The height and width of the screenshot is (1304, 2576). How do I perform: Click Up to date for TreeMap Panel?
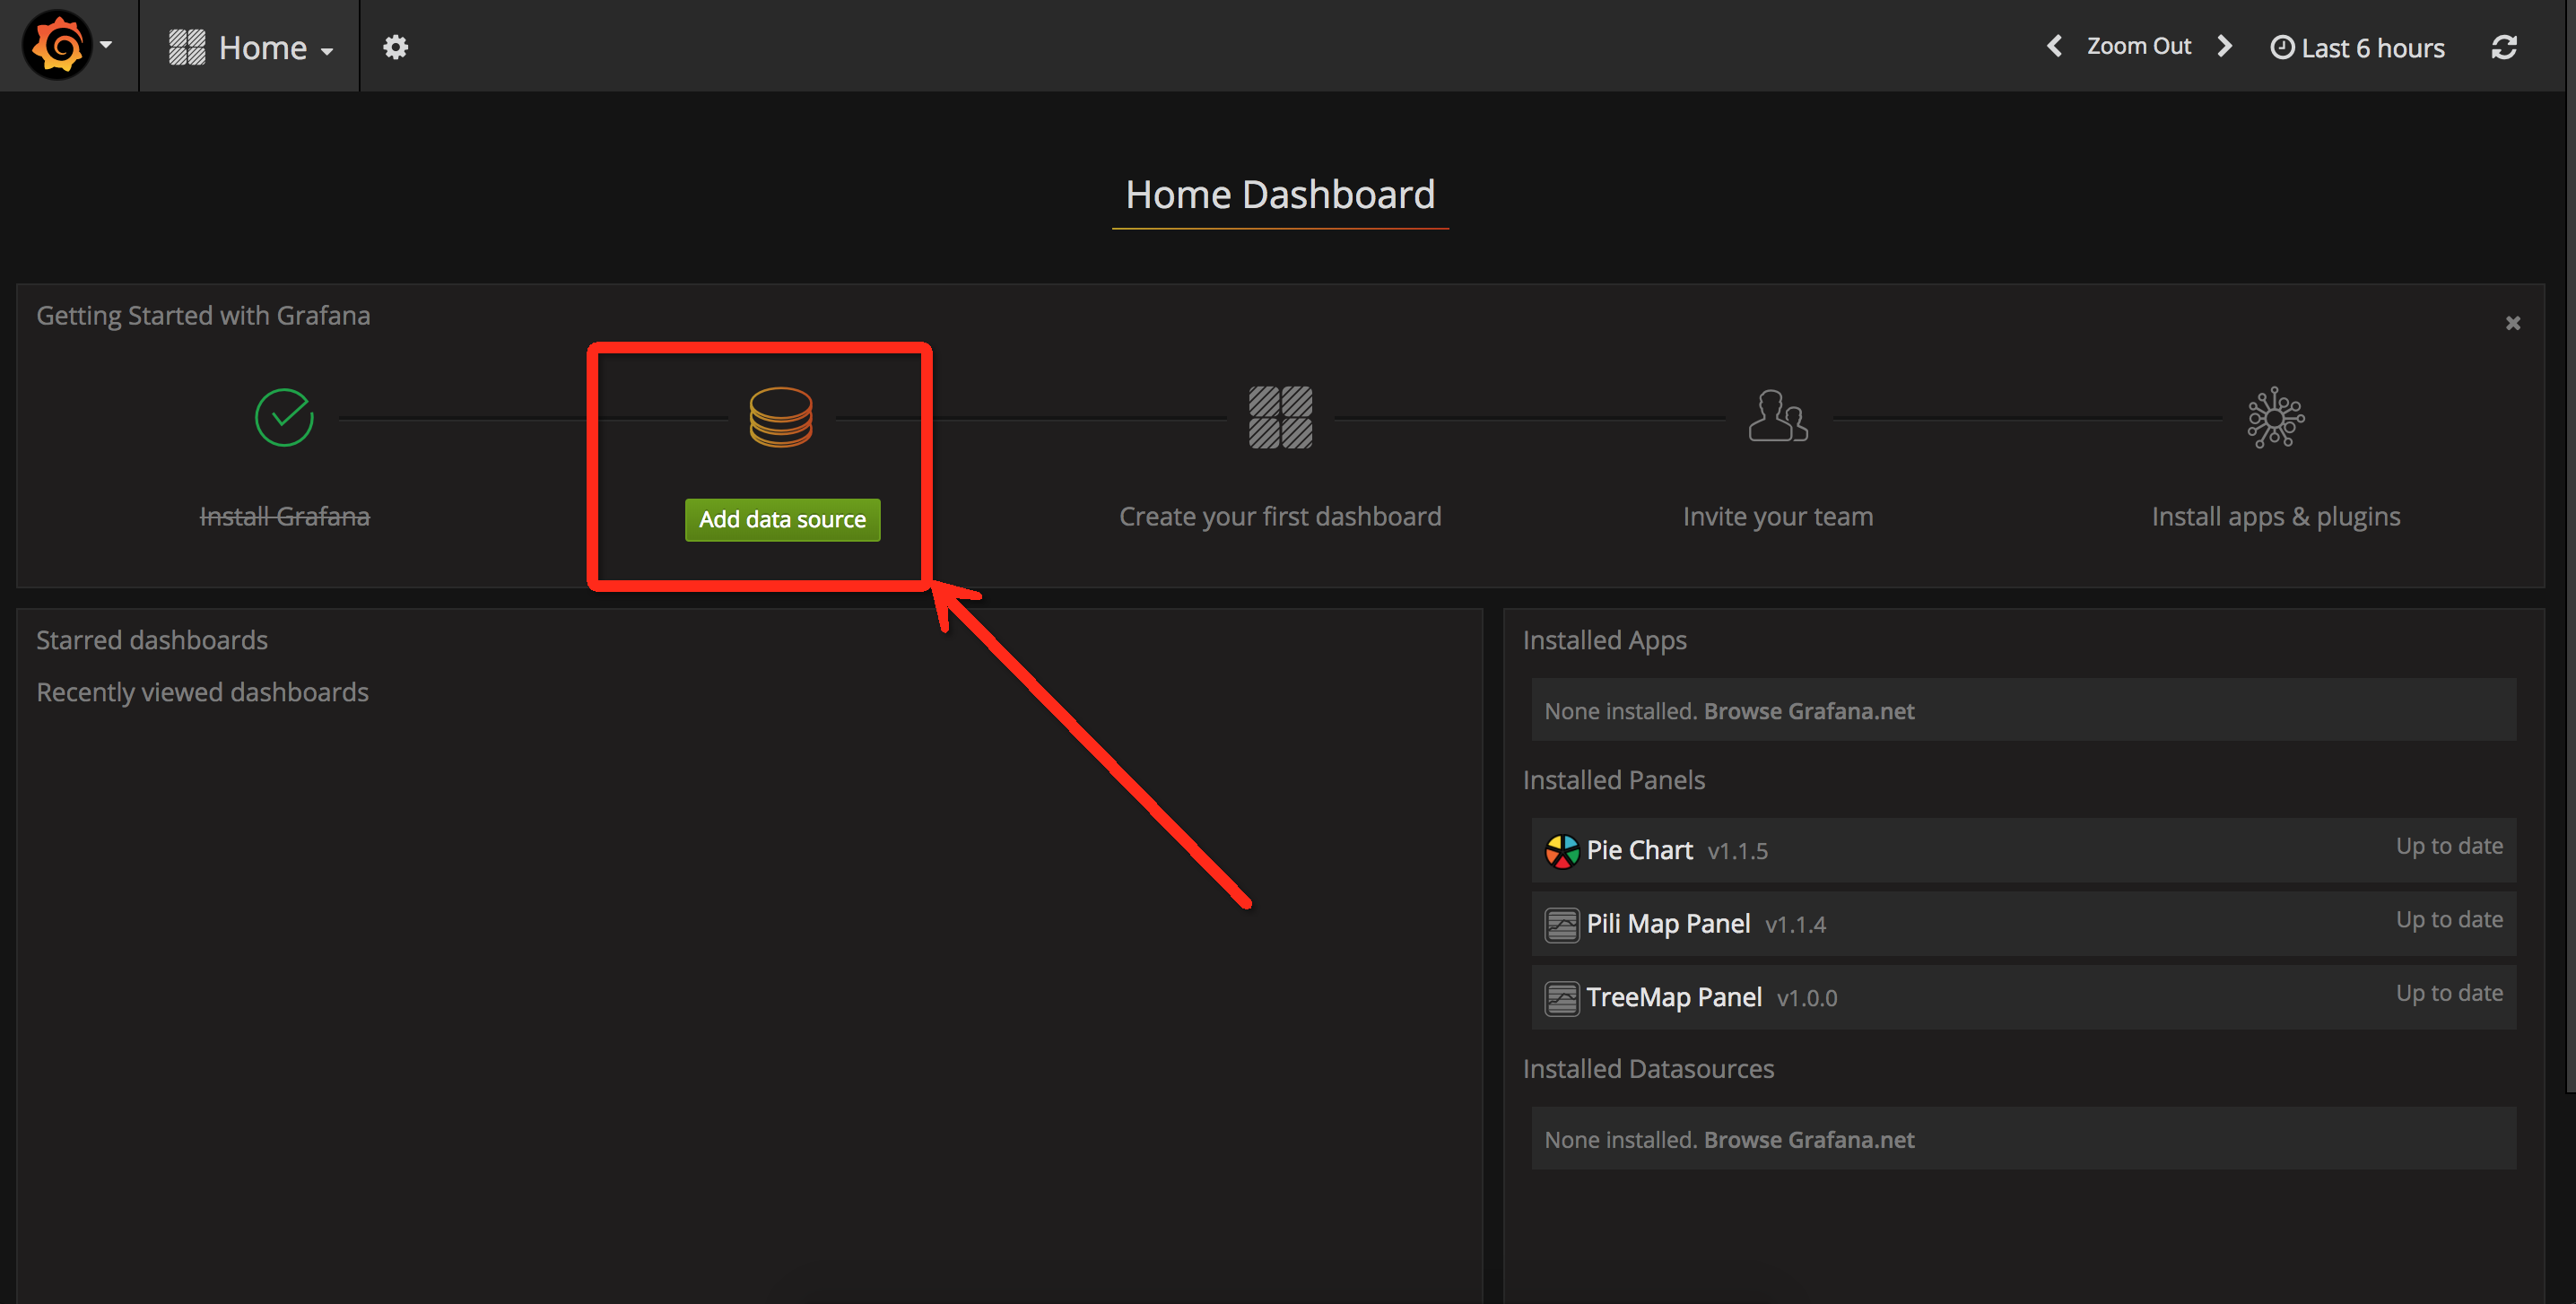pos(2449,993)
